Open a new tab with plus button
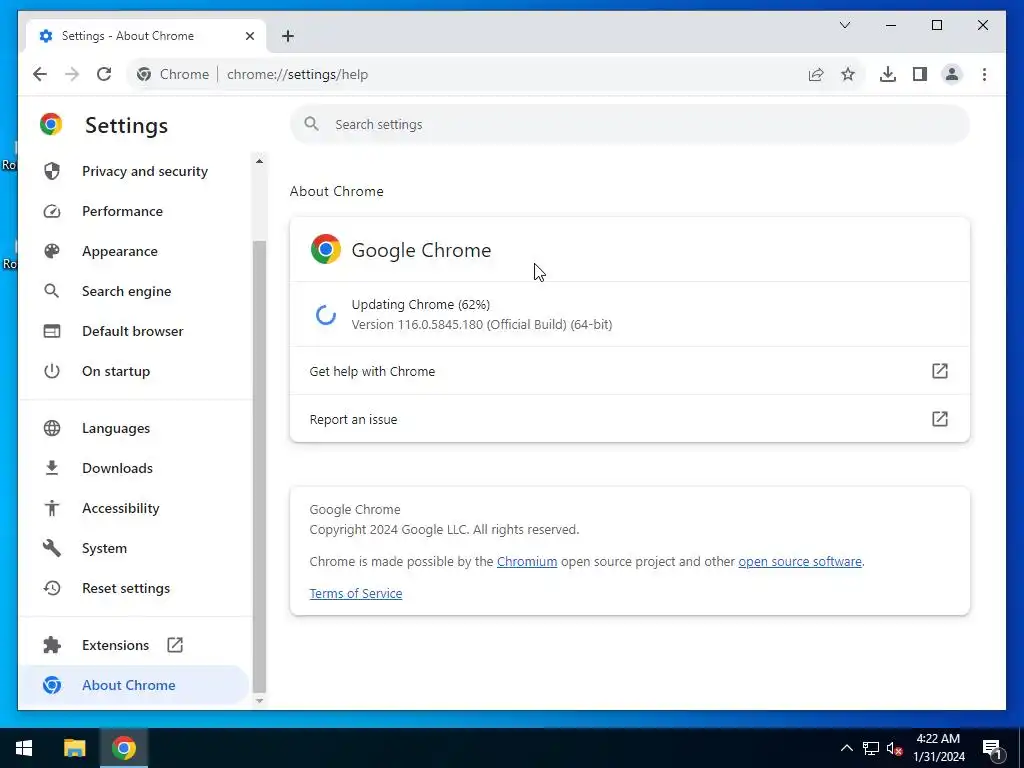The height and width of the screenshot is (768, 1024). tap(288, 36)
